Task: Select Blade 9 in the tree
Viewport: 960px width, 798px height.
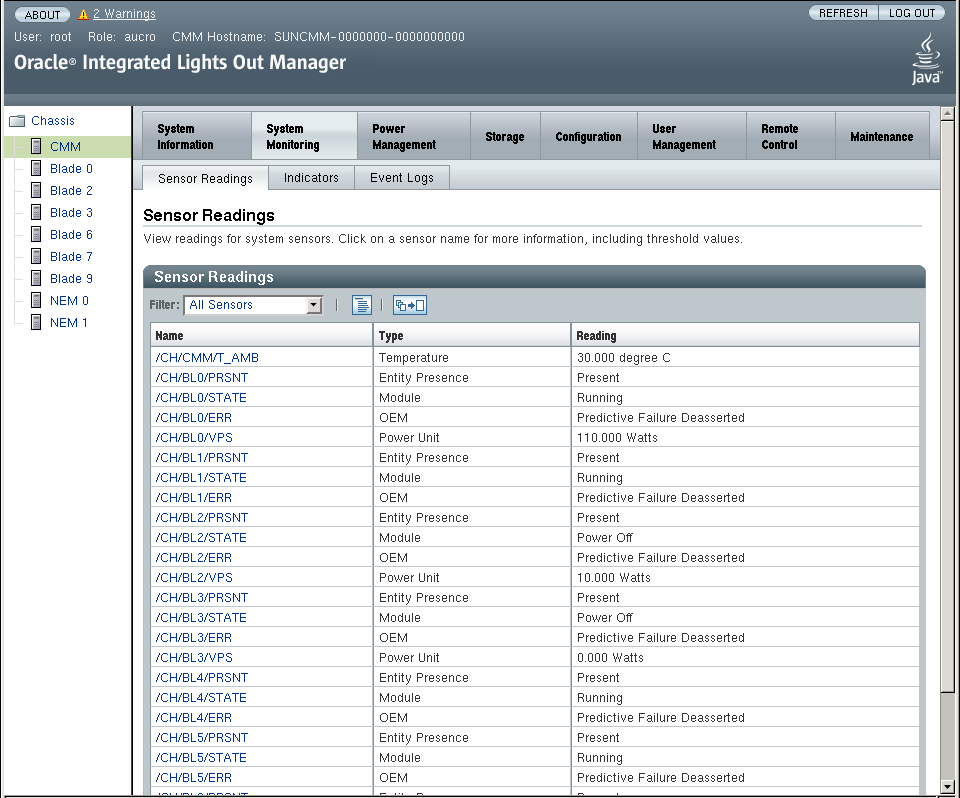Action: click(x=71, y=279)
